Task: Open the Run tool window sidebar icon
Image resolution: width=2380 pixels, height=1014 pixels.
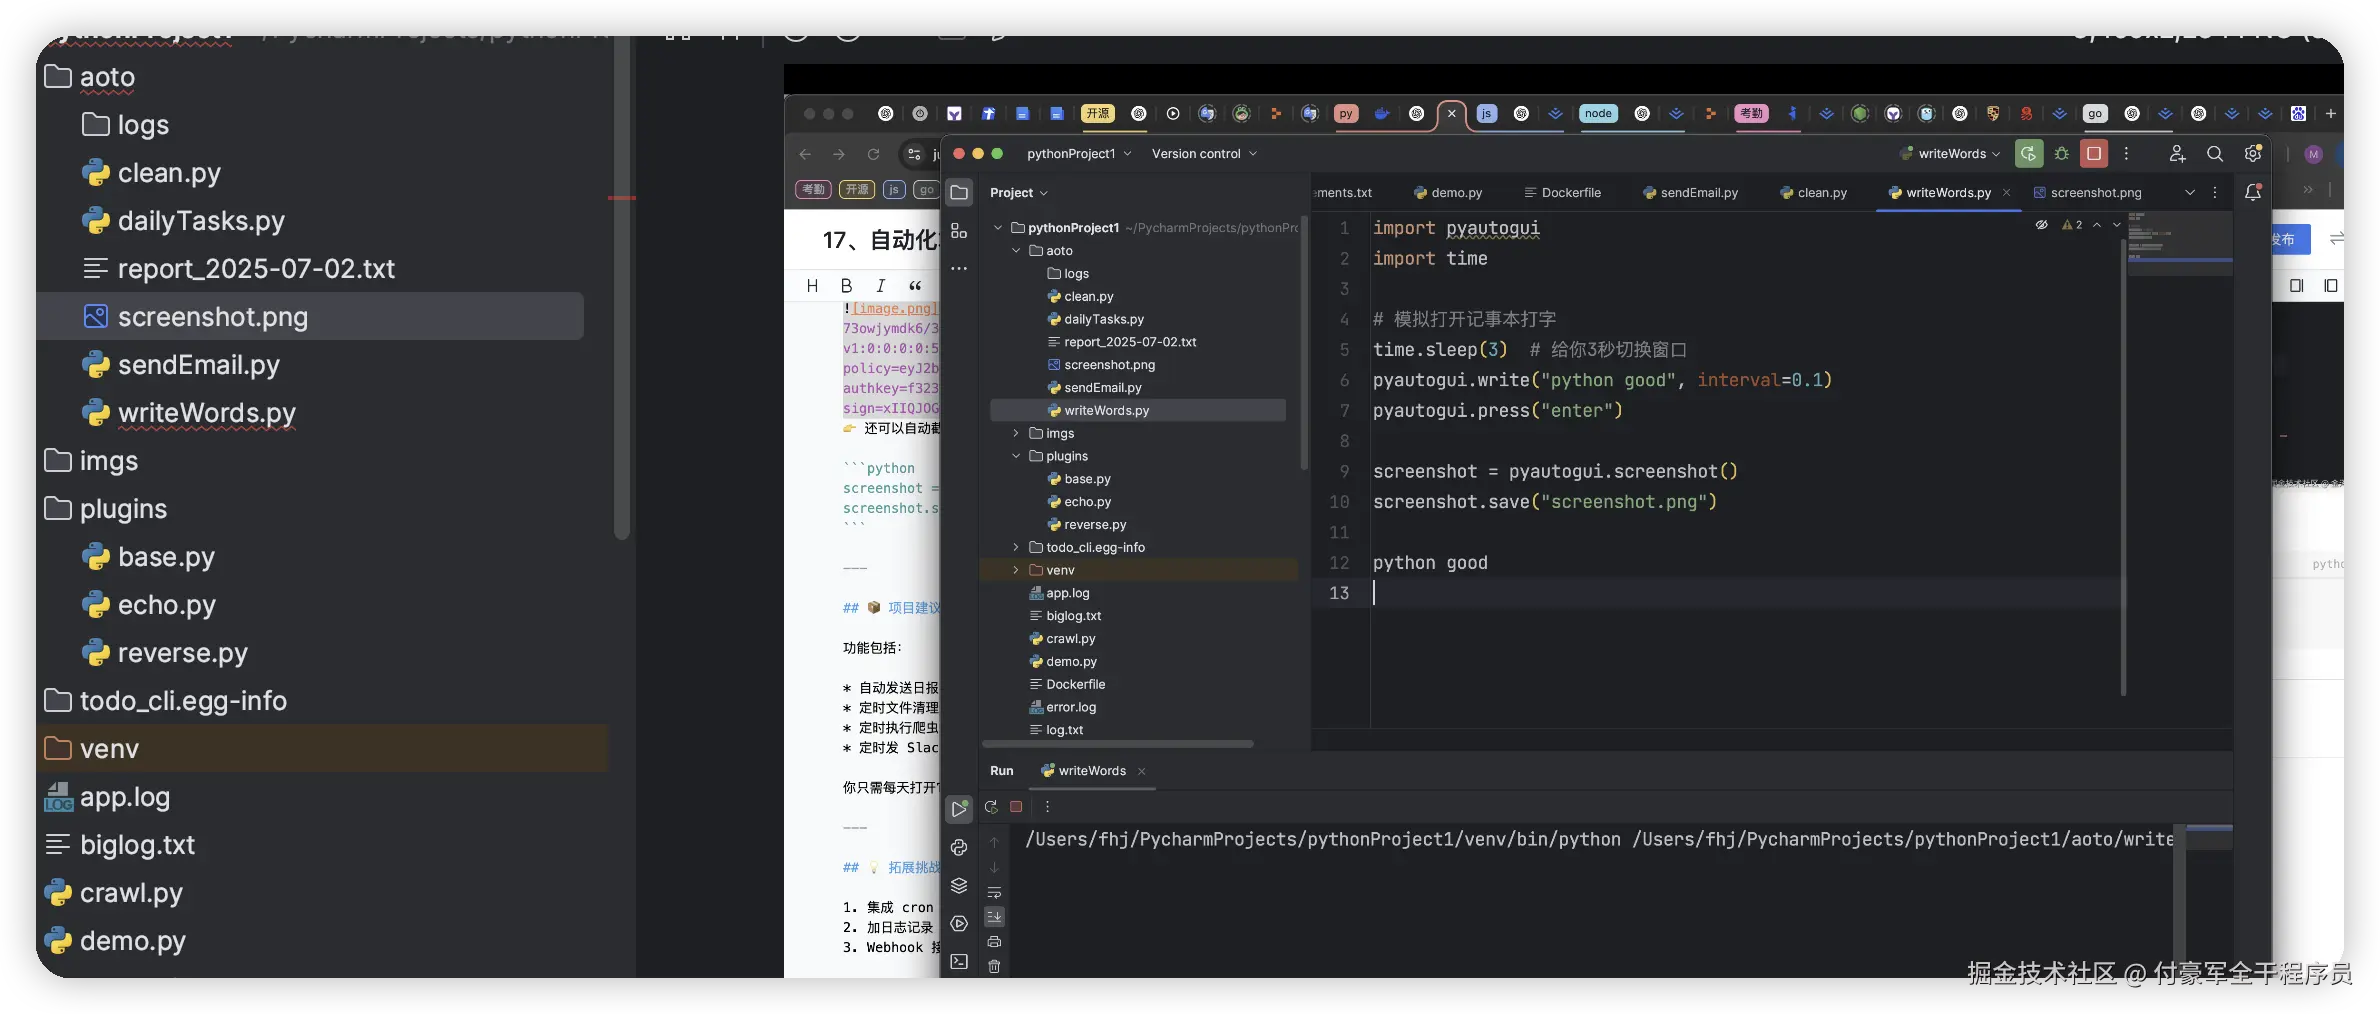Action: tap(959, 808)
